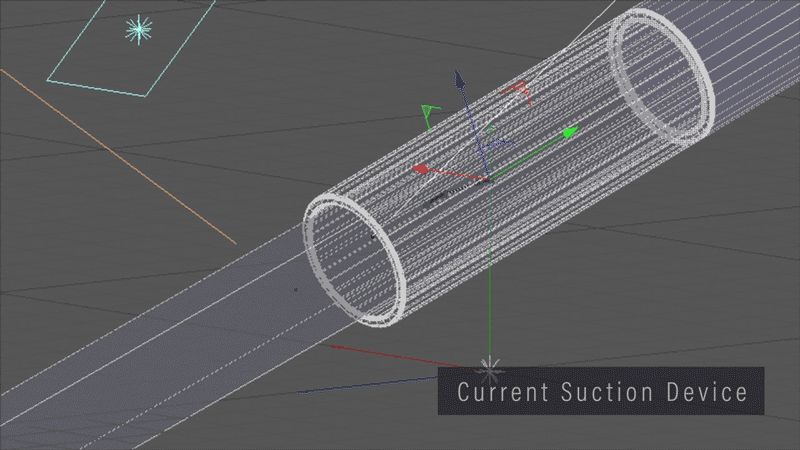
Task: Click the orange diagonal spline line
Action: [118, 157]
